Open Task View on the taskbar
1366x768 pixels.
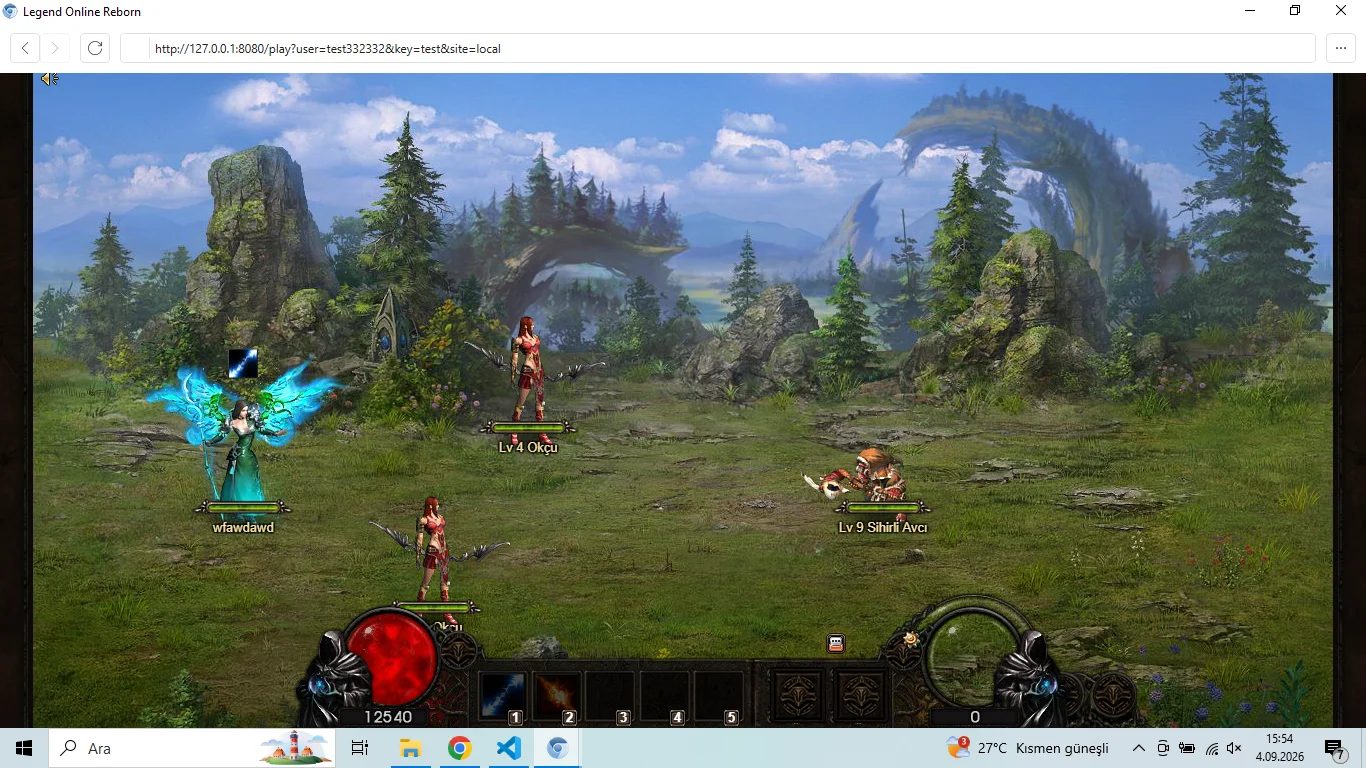click(360, 748)
